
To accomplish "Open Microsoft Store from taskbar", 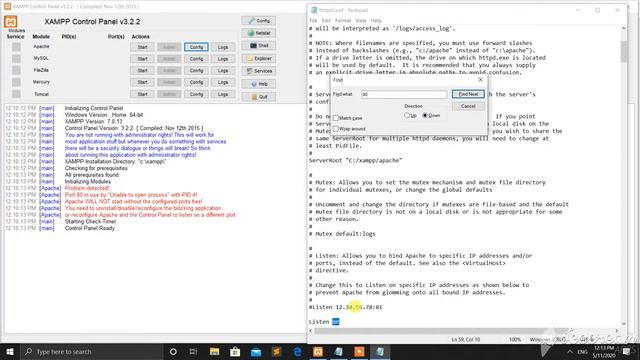I will [235, 351].
